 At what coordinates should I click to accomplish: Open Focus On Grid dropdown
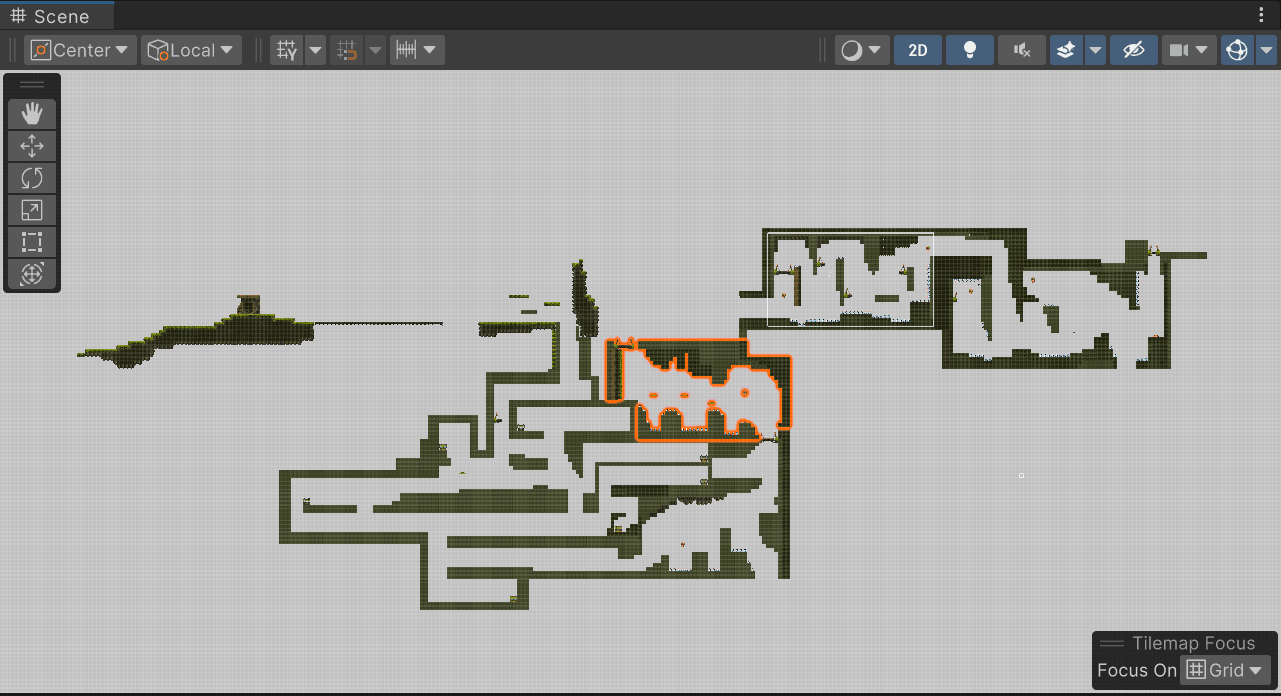[x=1225, y=670]
